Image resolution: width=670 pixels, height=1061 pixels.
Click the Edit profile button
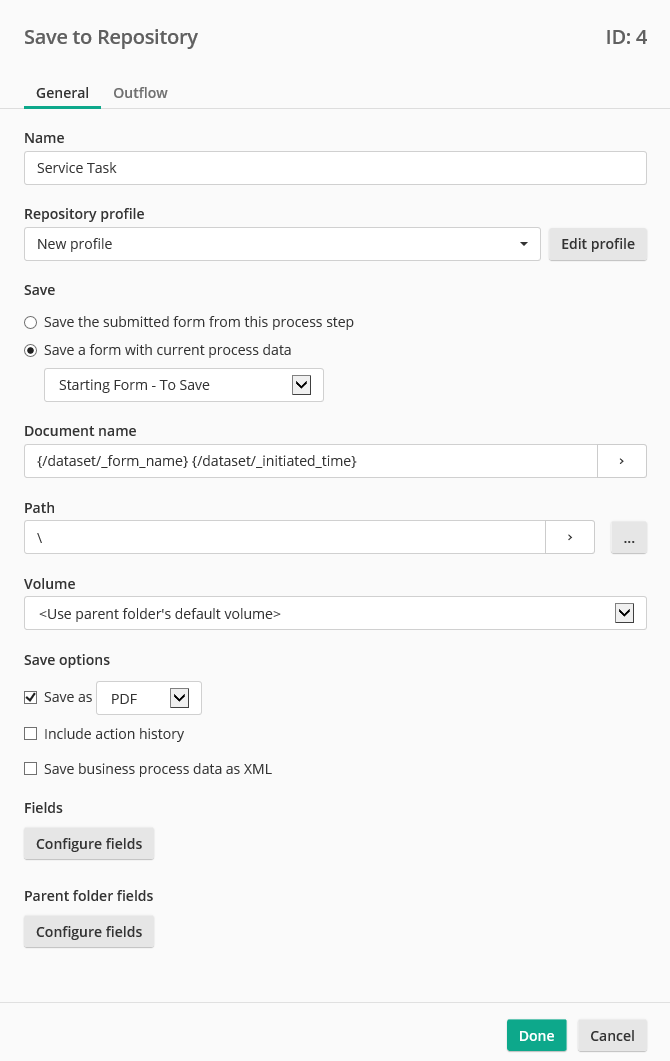[597, 244]
